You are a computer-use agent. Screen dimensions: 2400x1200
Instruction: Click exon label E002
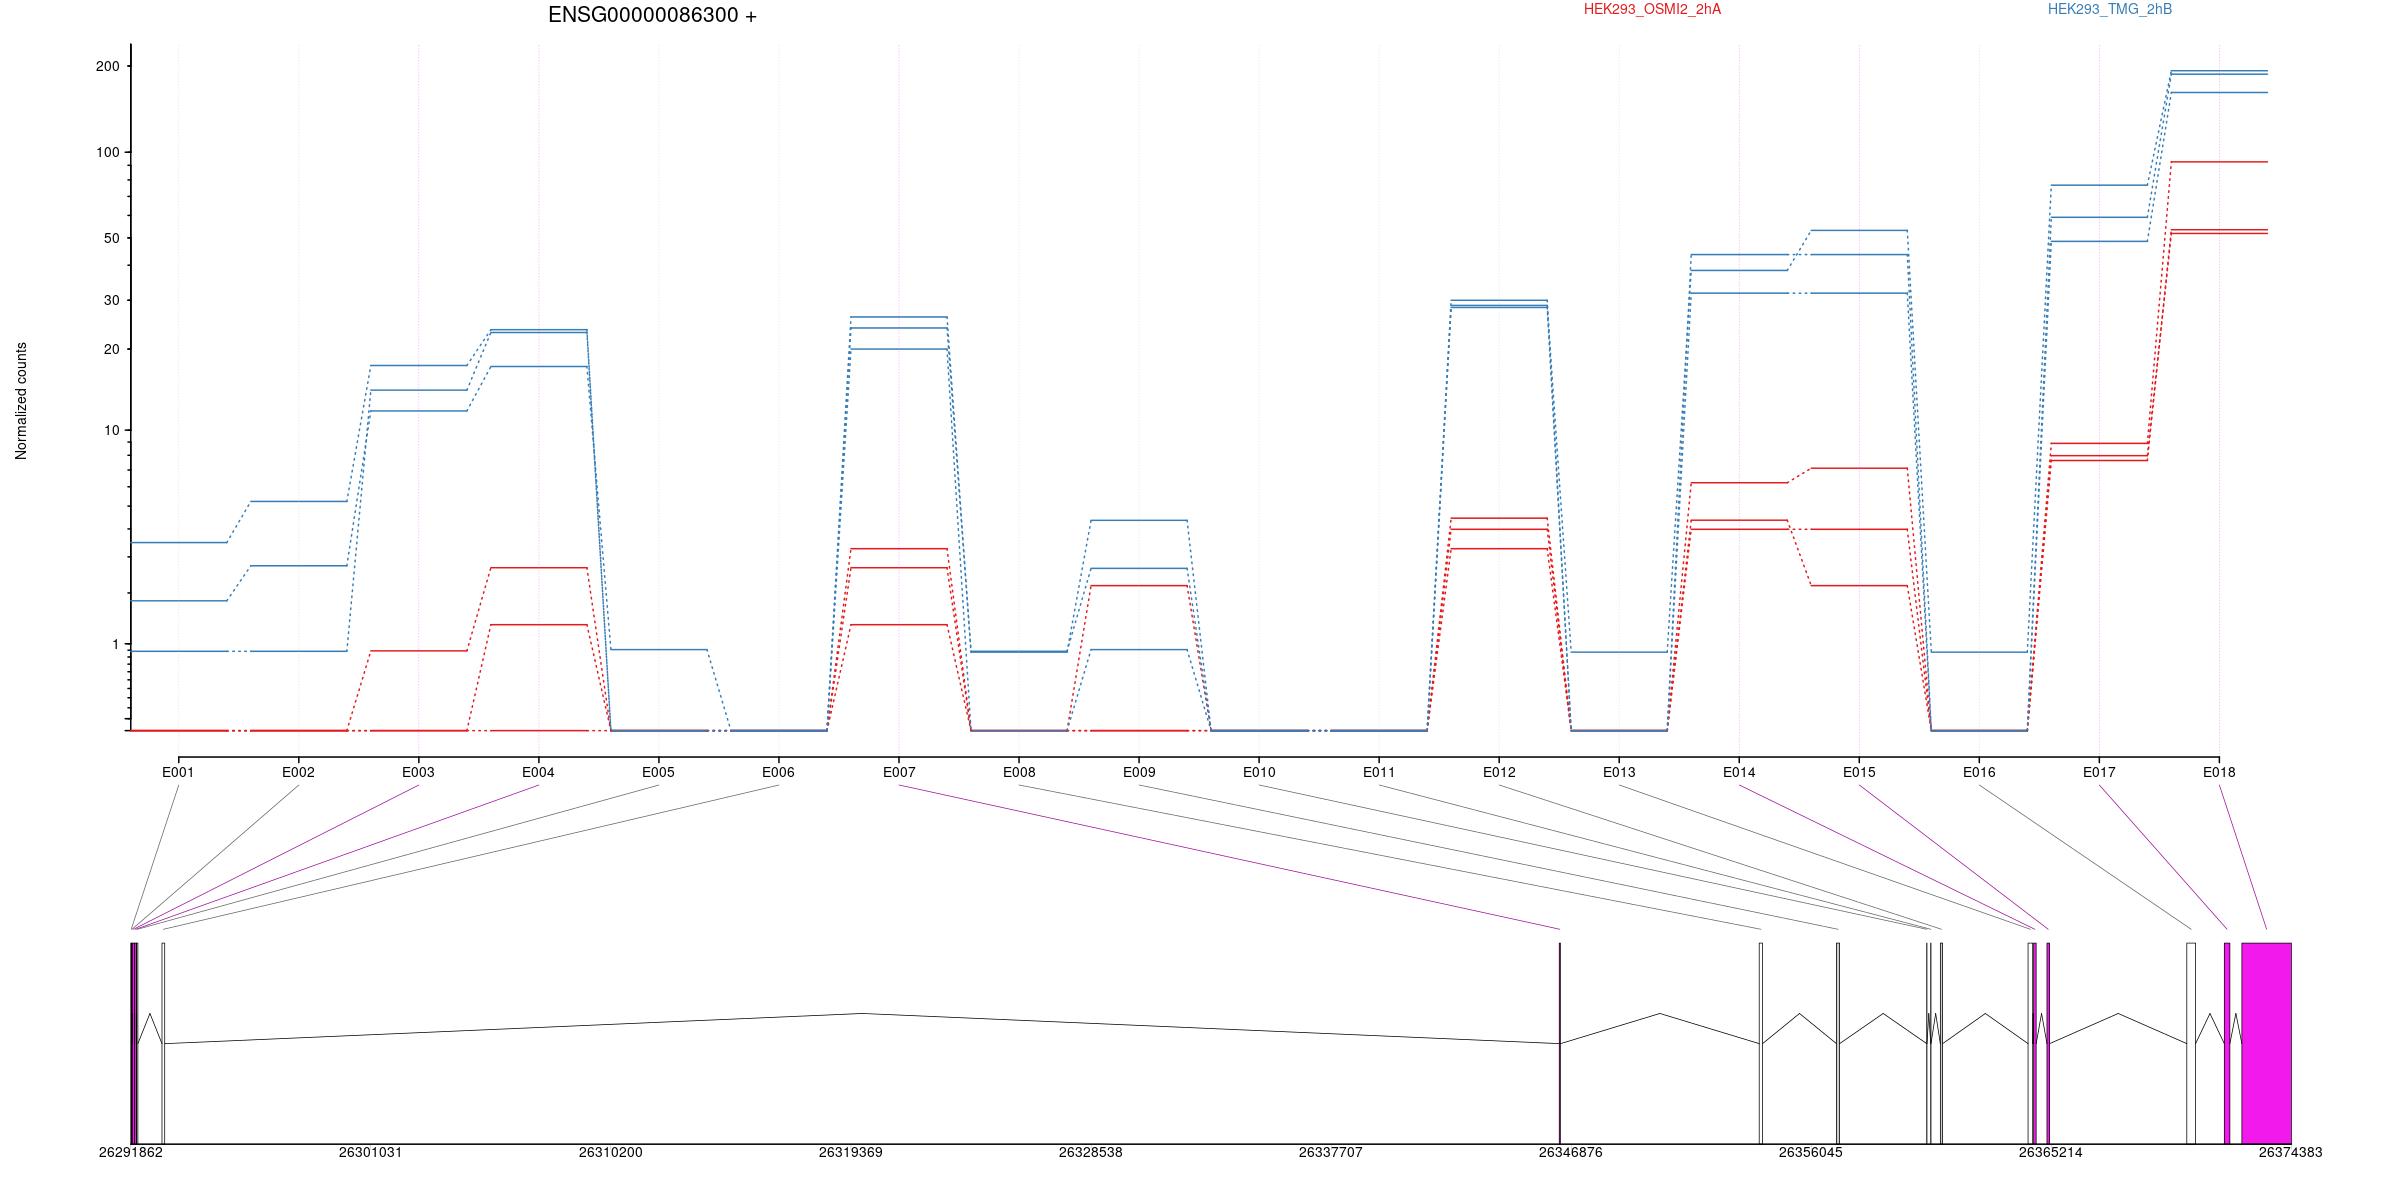(x=298, y=772)
